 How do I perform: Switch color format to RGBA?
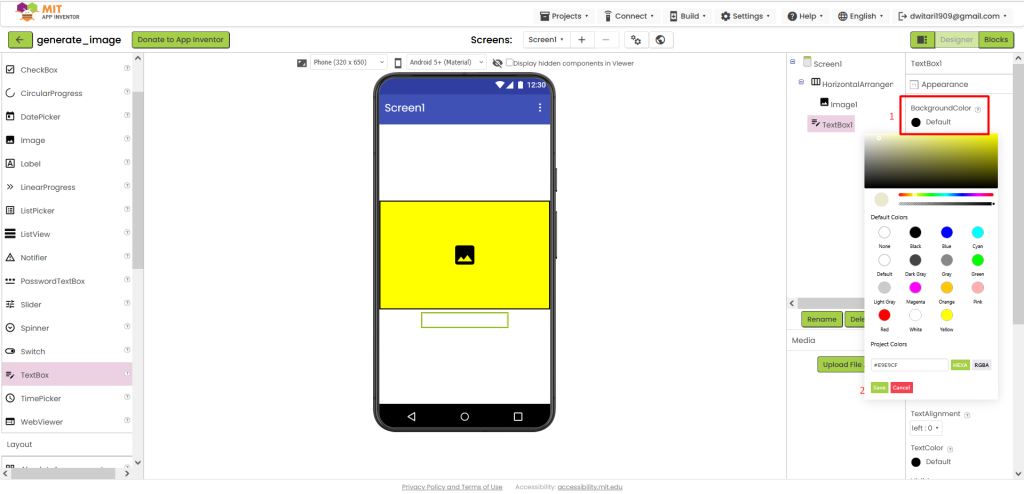982,365
